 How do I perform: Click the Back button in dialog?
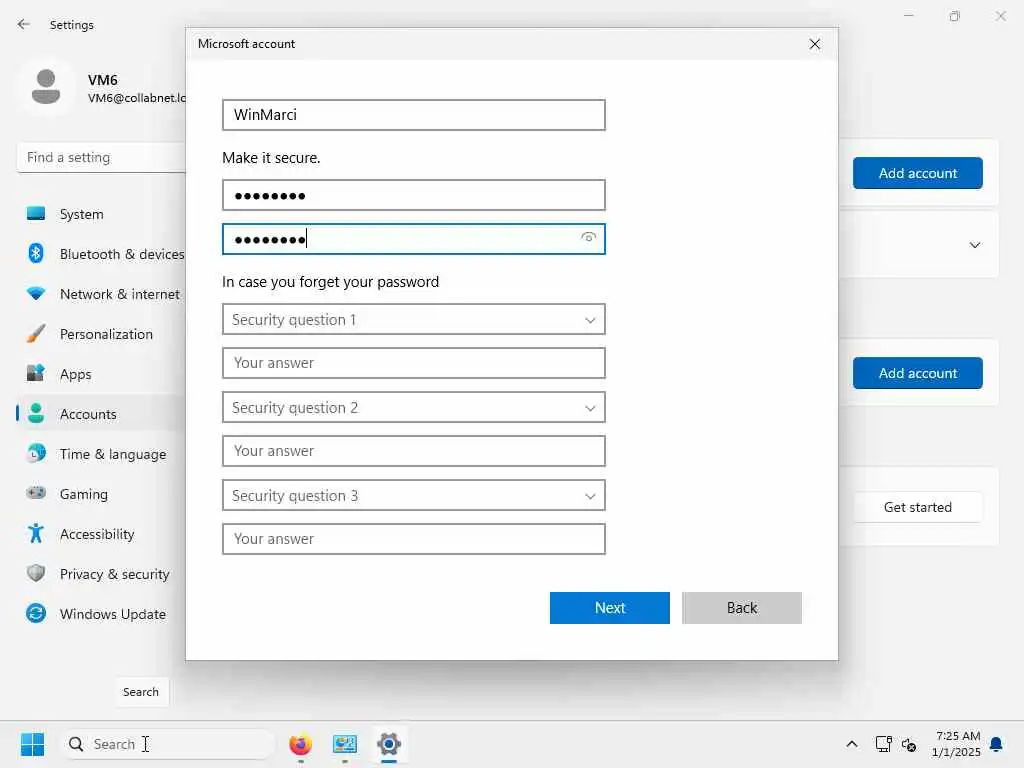741,608
